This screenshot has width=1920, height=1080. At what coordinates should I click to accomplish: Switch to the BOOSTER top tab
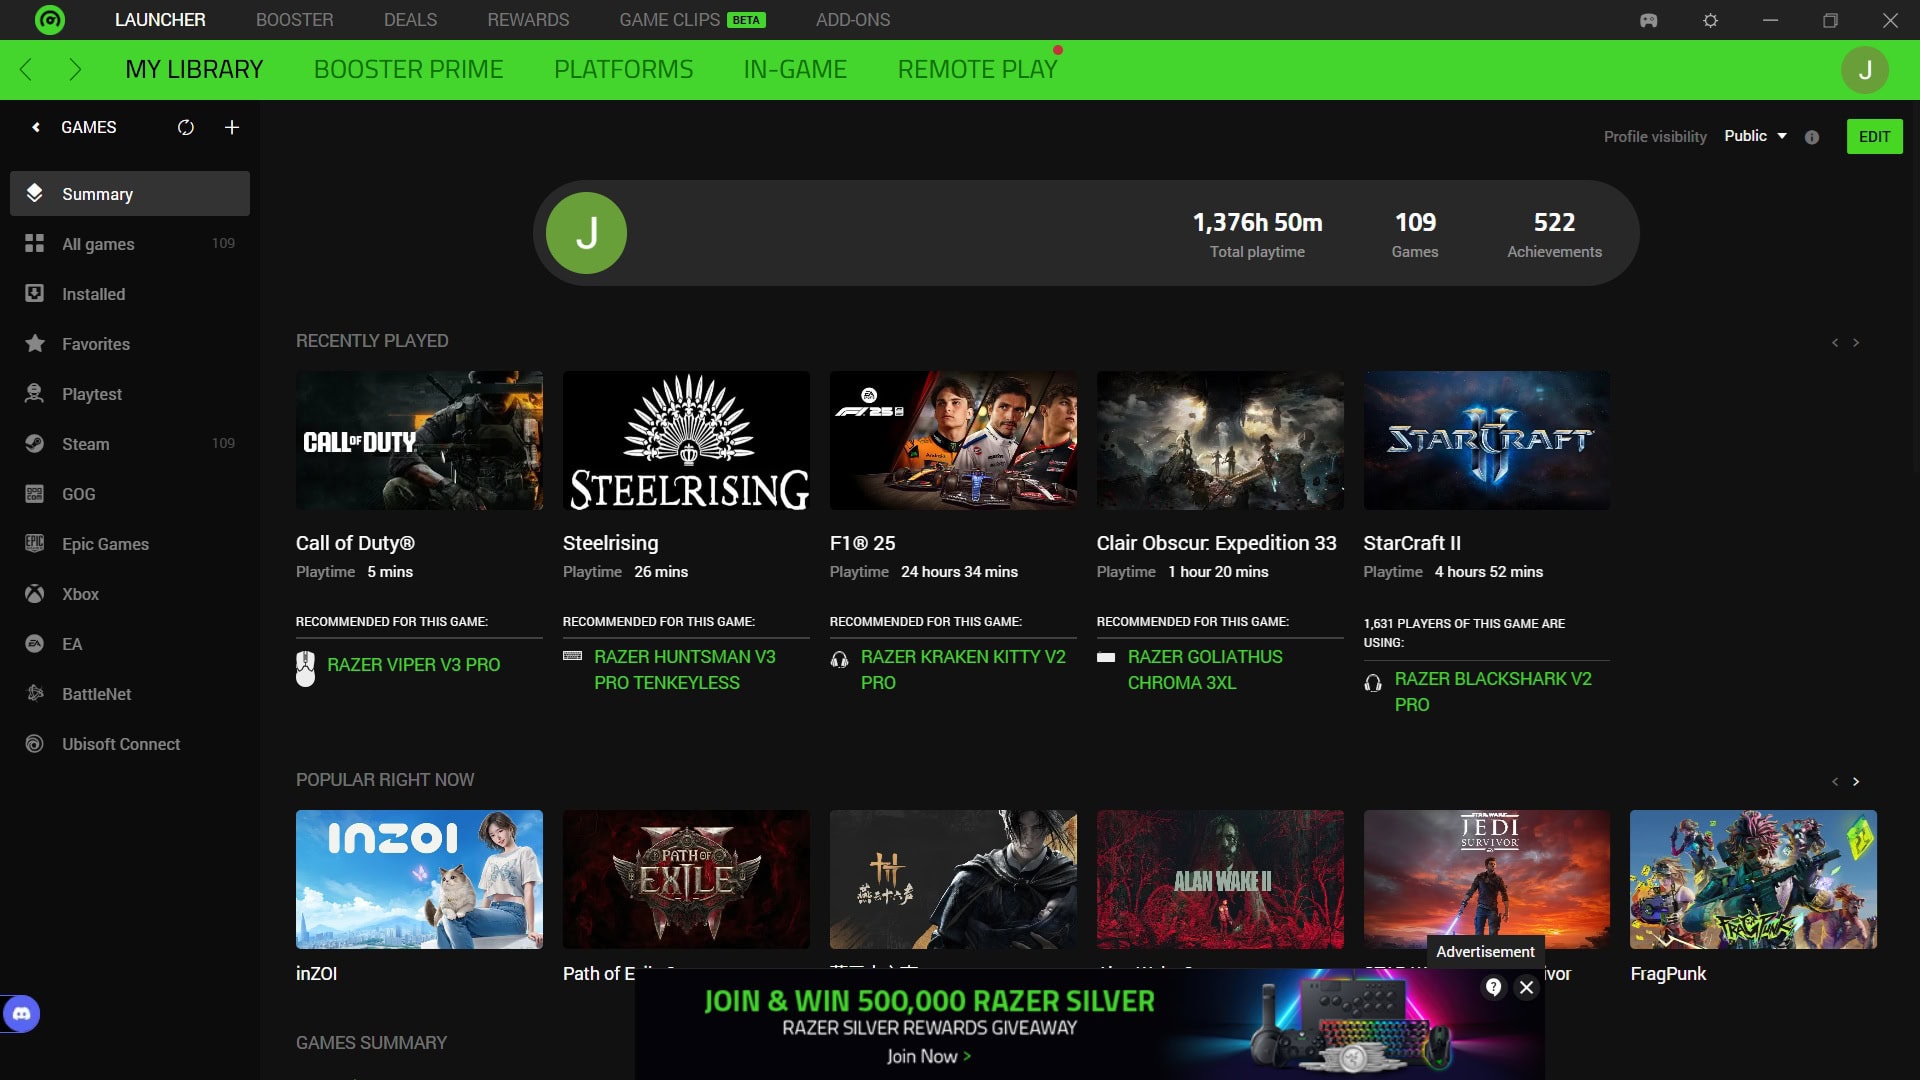pyautogui.click(x=294, y=20)
